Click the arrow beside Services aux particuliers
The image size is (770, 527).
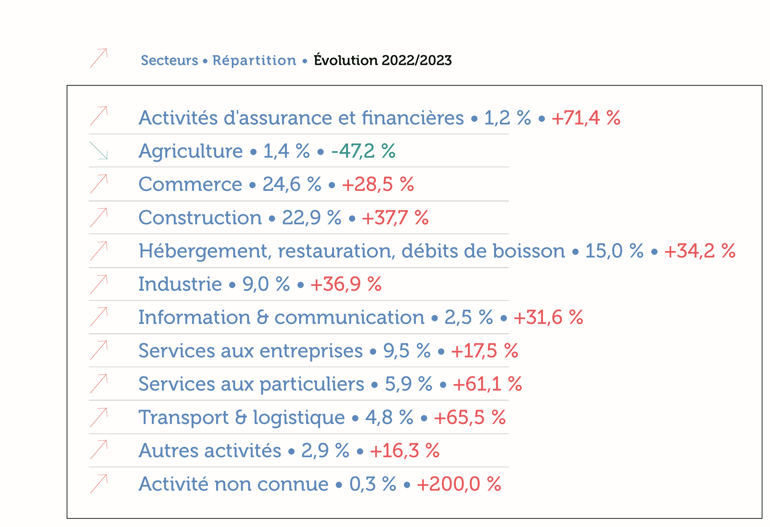[98, 384]
